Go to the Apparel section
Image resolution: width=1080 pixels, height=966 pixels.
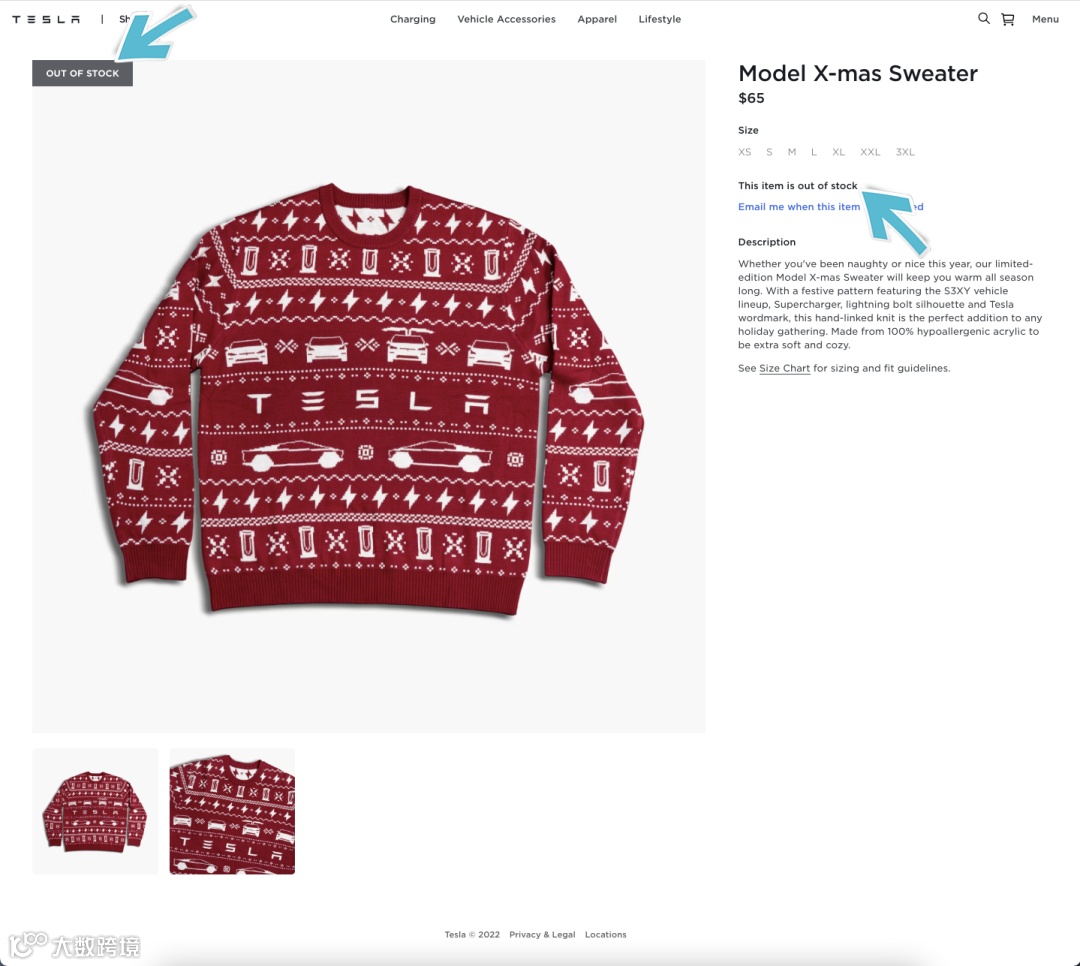(597, 19)
